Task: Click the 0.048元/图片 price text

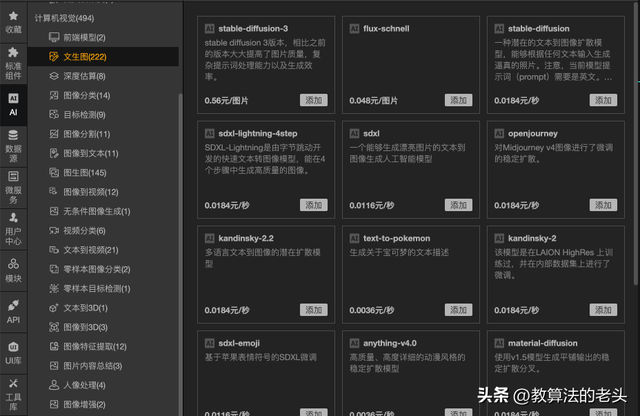Action: [373, 100]
